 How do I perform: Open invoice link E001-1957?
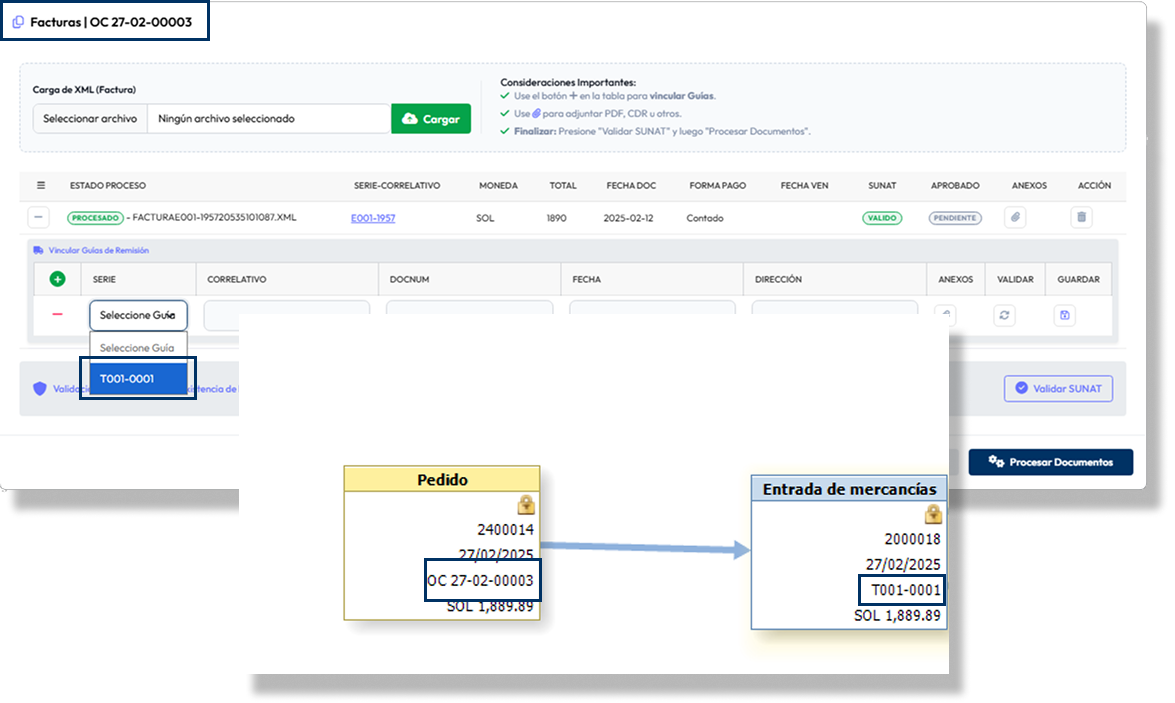pos(372,218)
